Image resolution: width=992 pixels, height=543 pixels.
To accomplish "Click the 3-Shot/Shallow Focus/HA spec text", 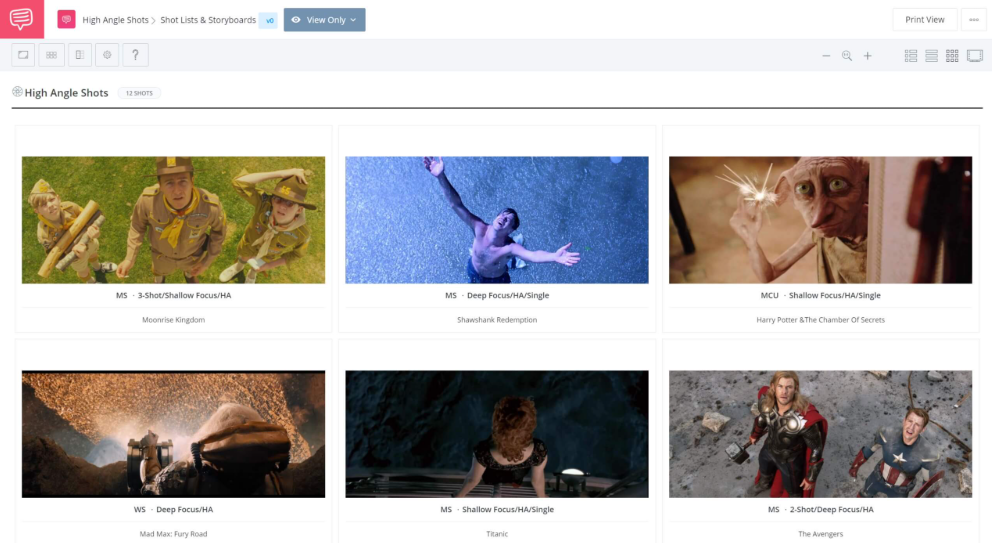I will click(x=184, y=296).
